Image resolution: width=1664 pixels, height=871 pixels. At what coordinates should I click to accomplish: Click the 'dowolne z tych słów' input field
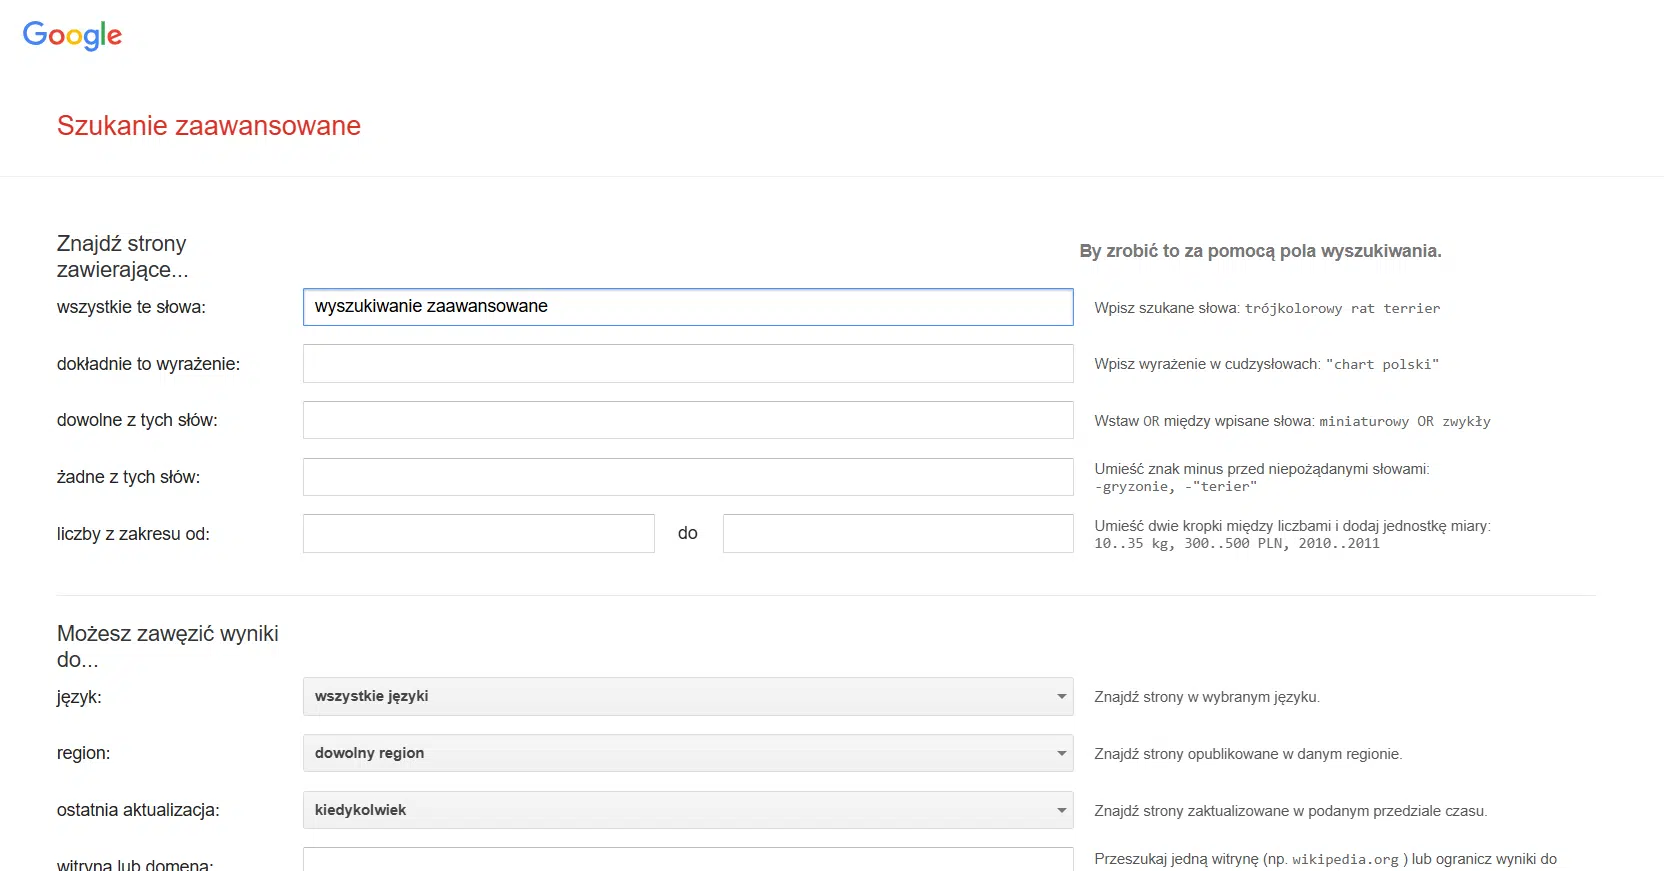688,420
